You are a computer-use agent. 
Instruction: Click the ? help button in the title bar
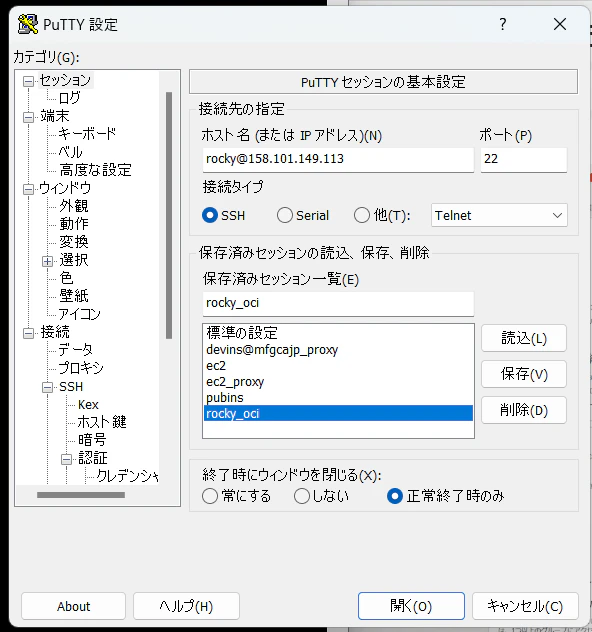[x=503, y=24]
